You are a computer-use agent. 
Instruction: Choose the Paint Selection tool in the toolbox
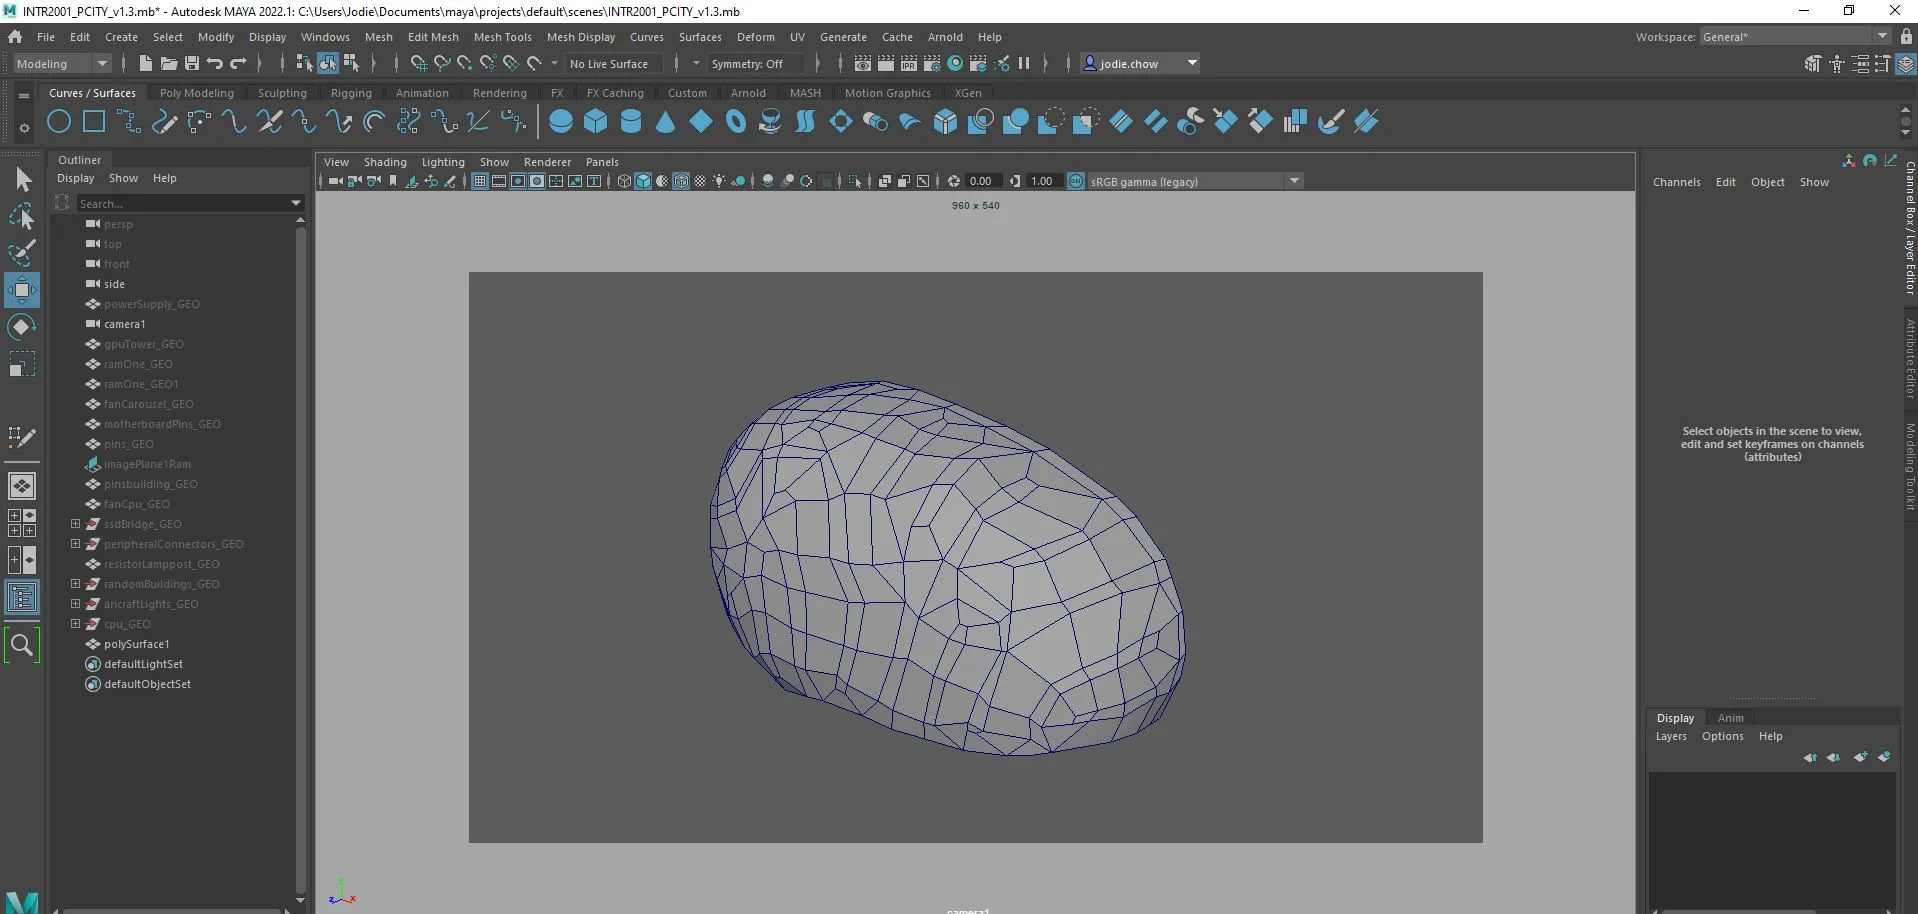click(22, 253)
